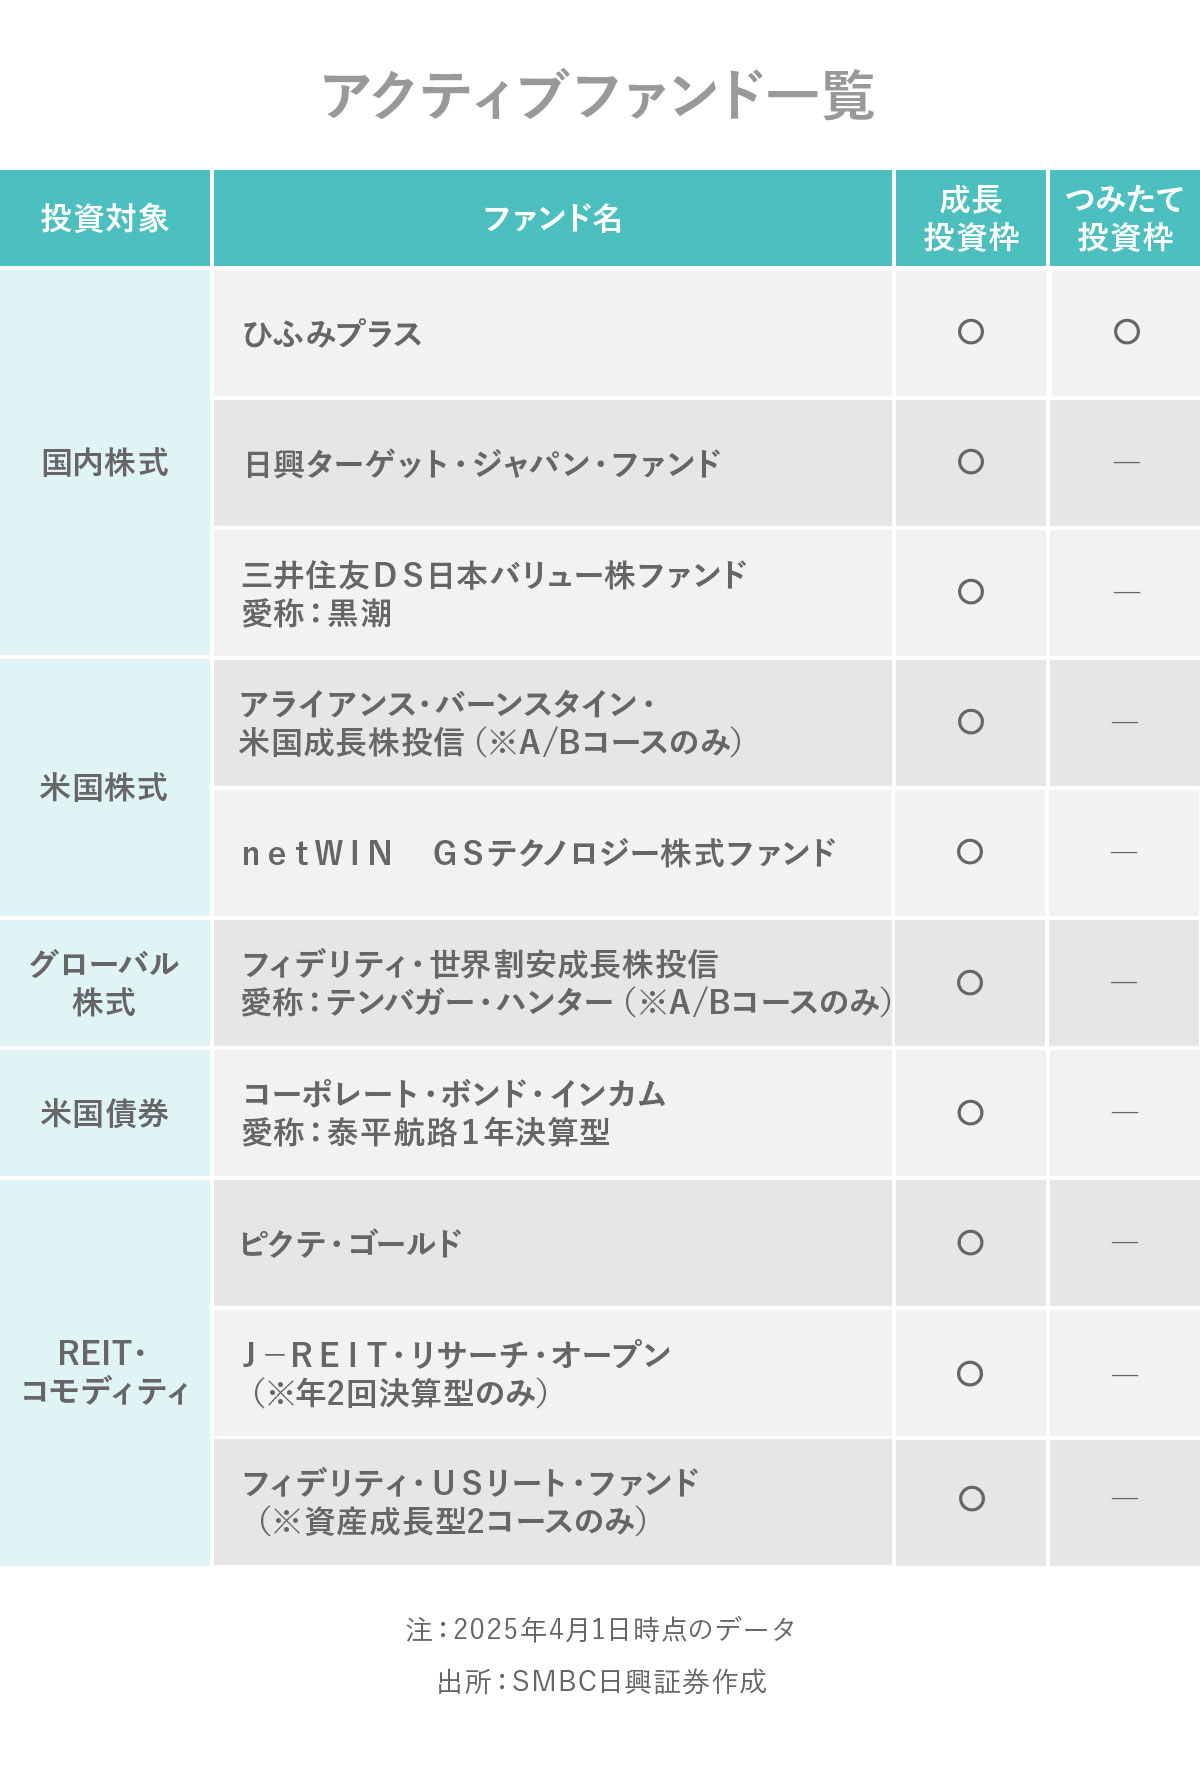Select the 米国株式 category cell
The image size is (1200, 1765).
(x=104, y=788)
